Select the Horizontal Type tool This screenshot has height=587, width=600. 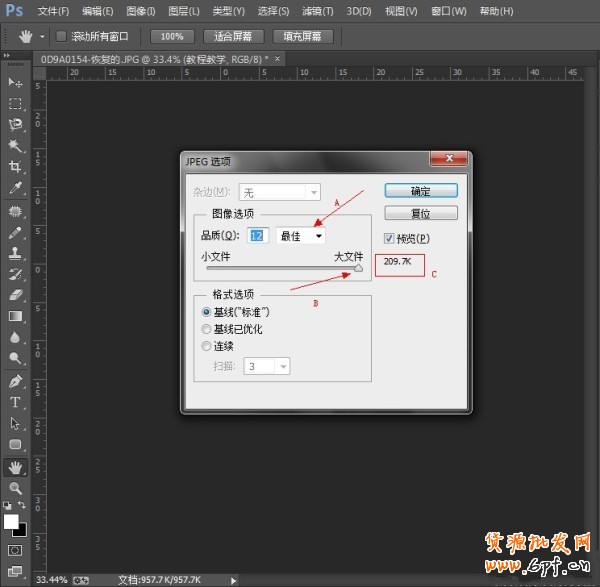point(15,402)
